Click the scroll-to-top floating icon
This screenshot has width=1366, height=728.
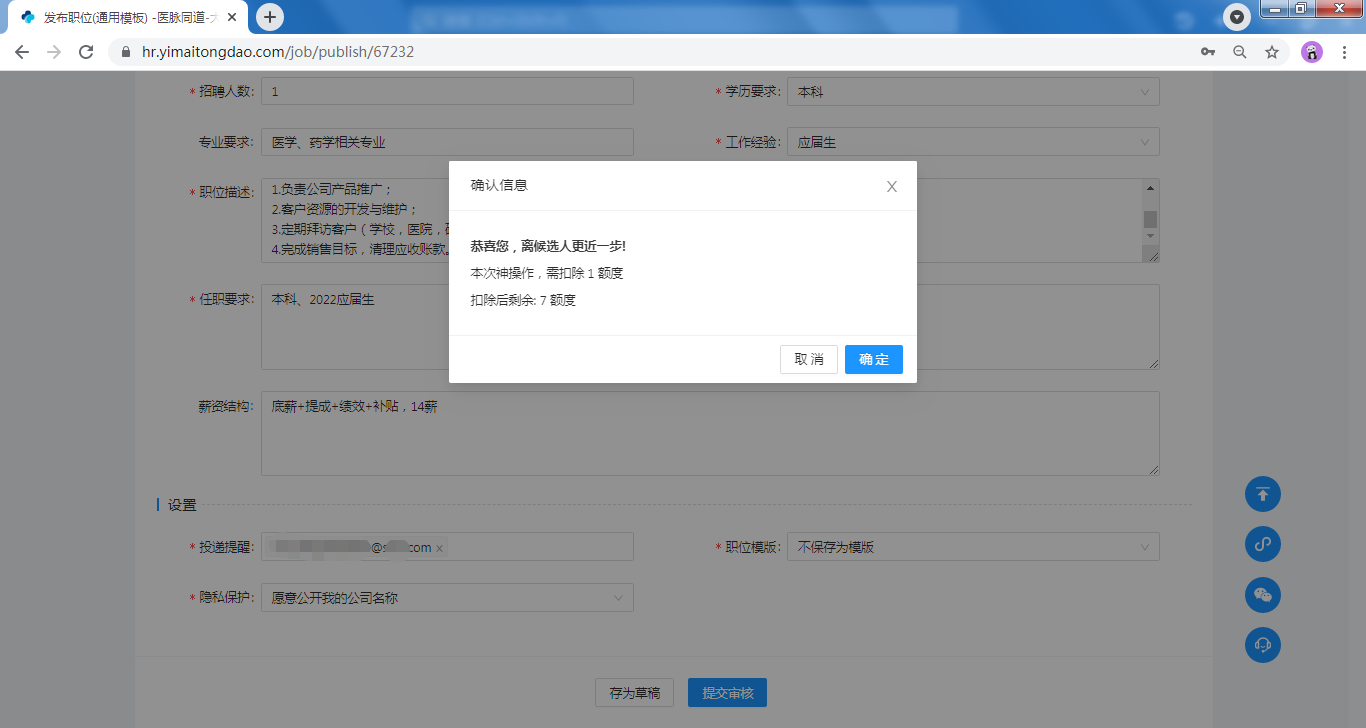pyautogui.click(x=1262, y=494)
